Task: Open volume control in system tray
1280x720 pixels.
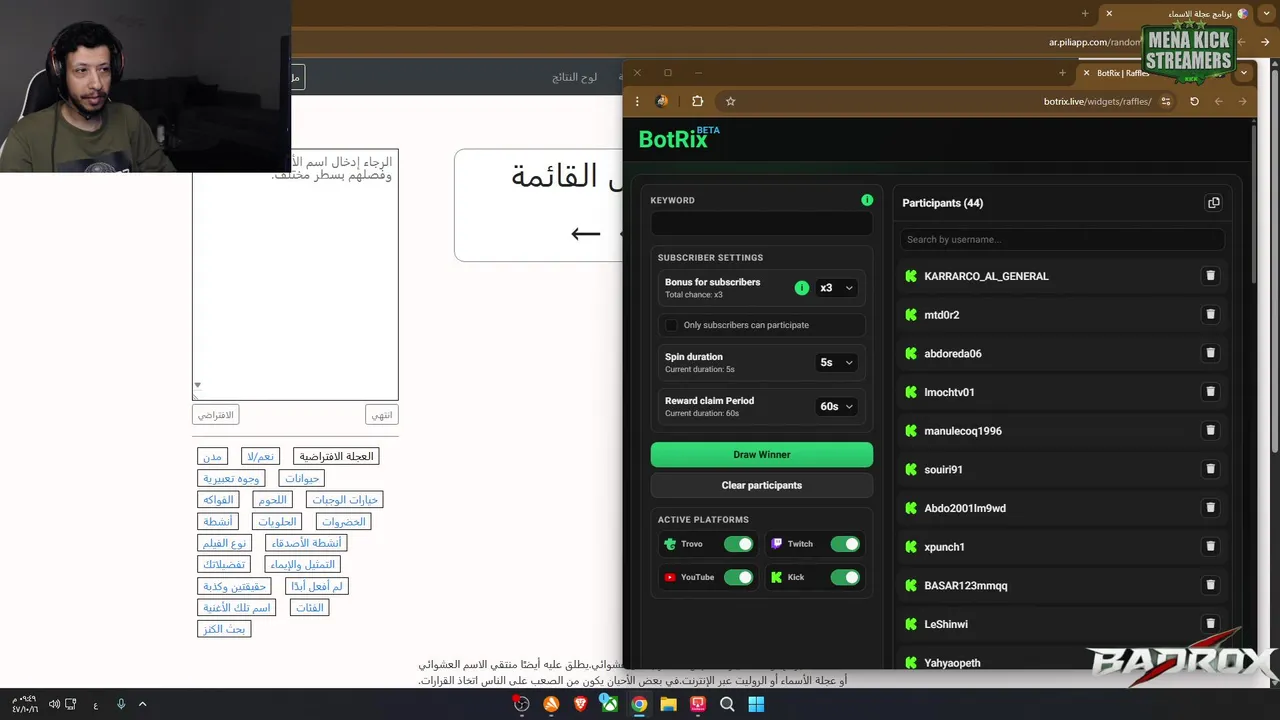Action: pos(54,704)
